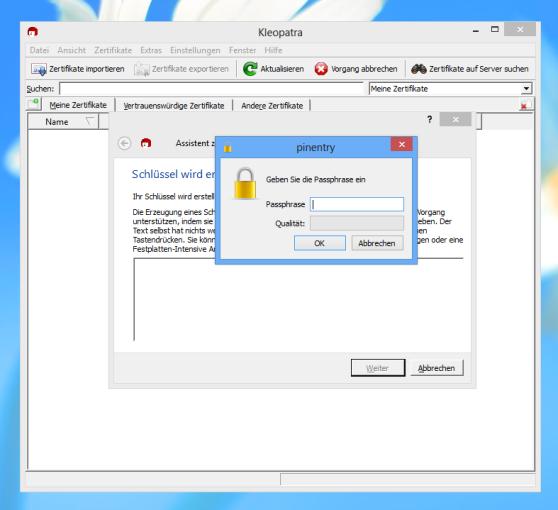Viewport: 558px width, 510px height.
Task: Minimize the Kleopatra window
Action: pyautogui.click(x=475, y=31)
